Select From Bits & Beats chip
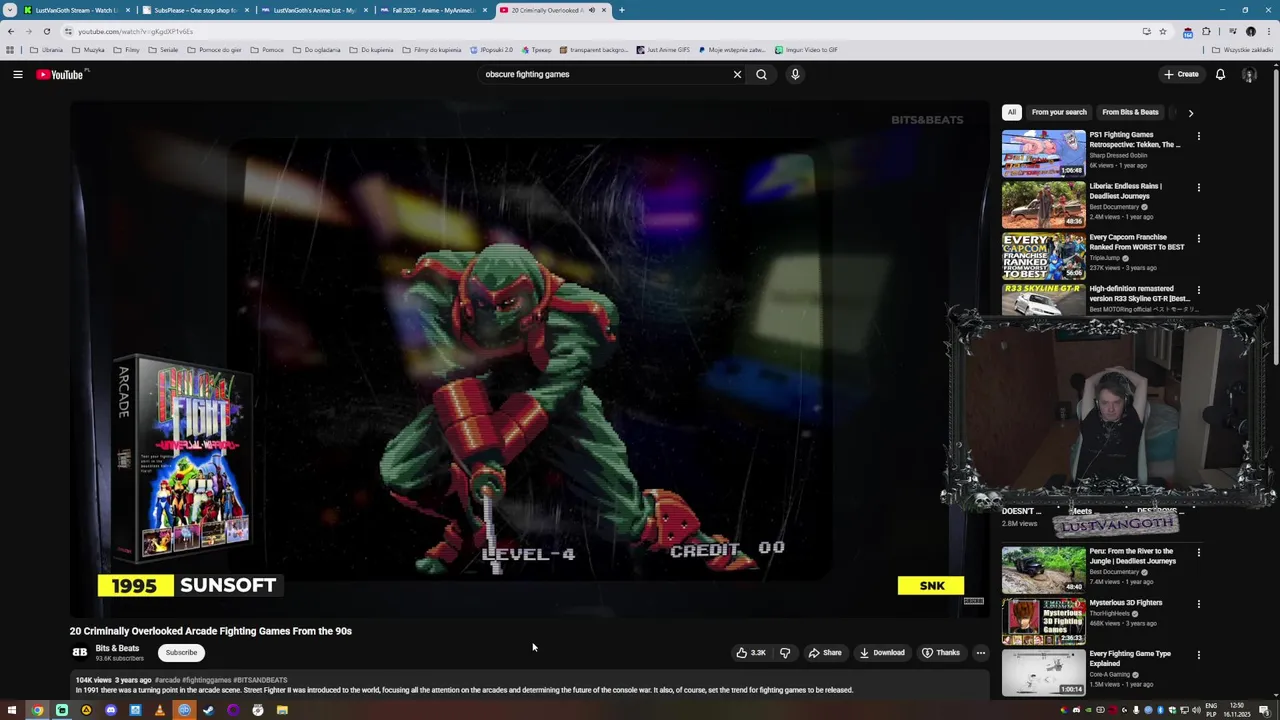The image size is (1280, 720). click(1130, 112)
